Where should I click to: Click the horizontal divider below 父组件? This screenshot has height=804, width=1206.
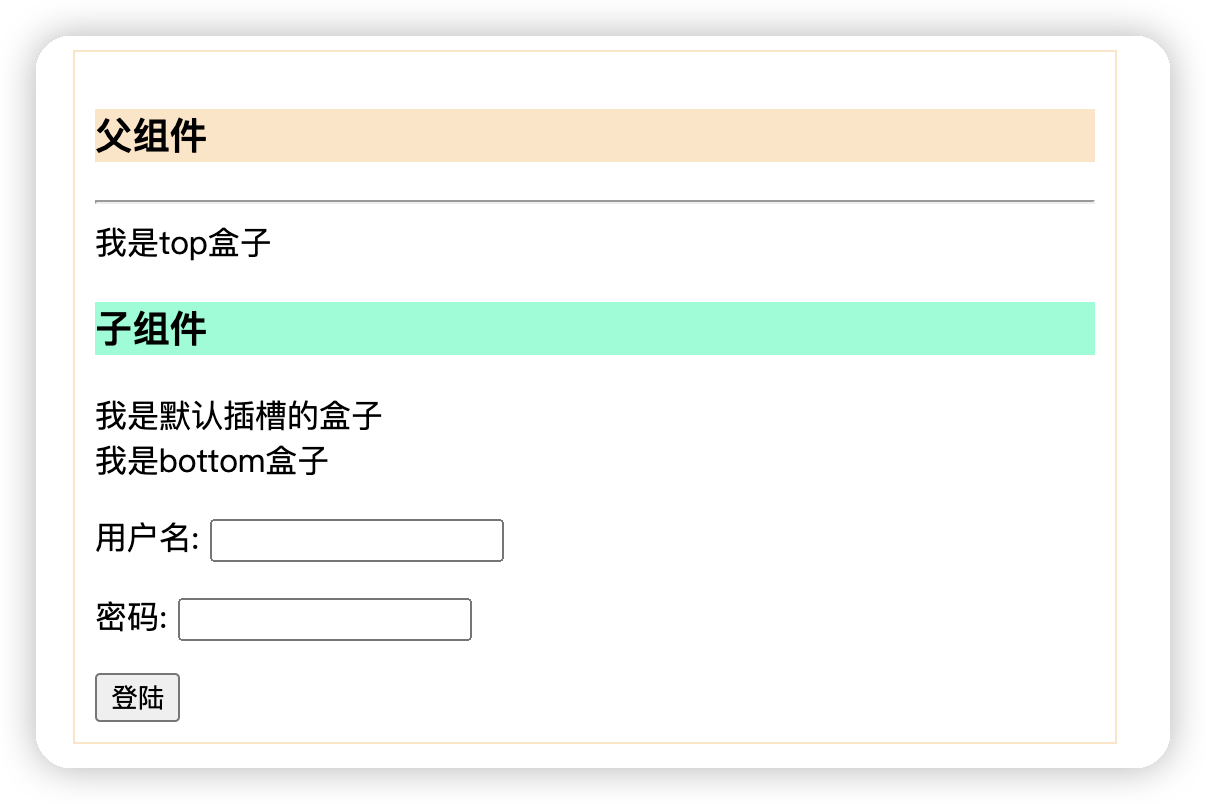point(595,201)
